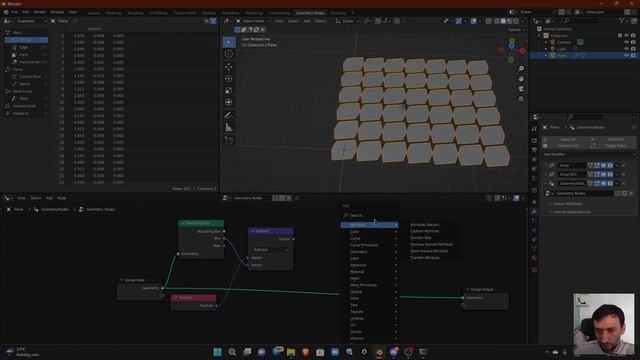Select the Add Cube tool in viewport toolbar

[229, 140]
